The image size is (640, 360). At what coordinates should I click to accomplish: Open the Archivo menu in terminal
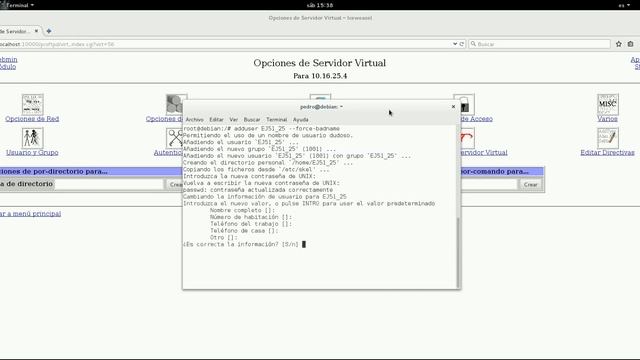195,120
